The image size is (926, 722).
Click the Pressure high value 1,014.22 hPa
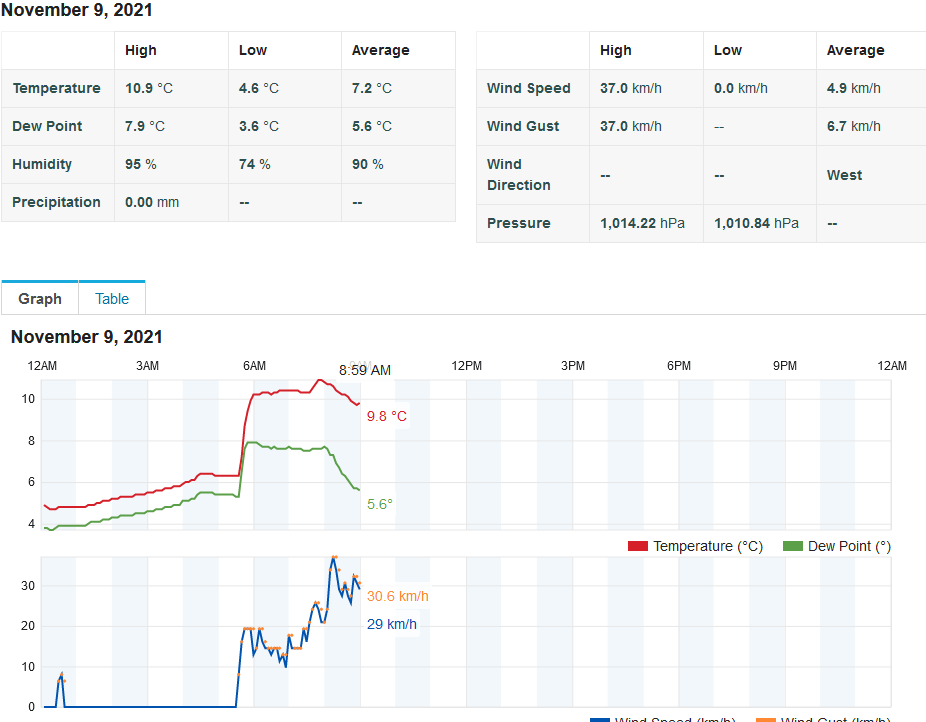point(642,223)
